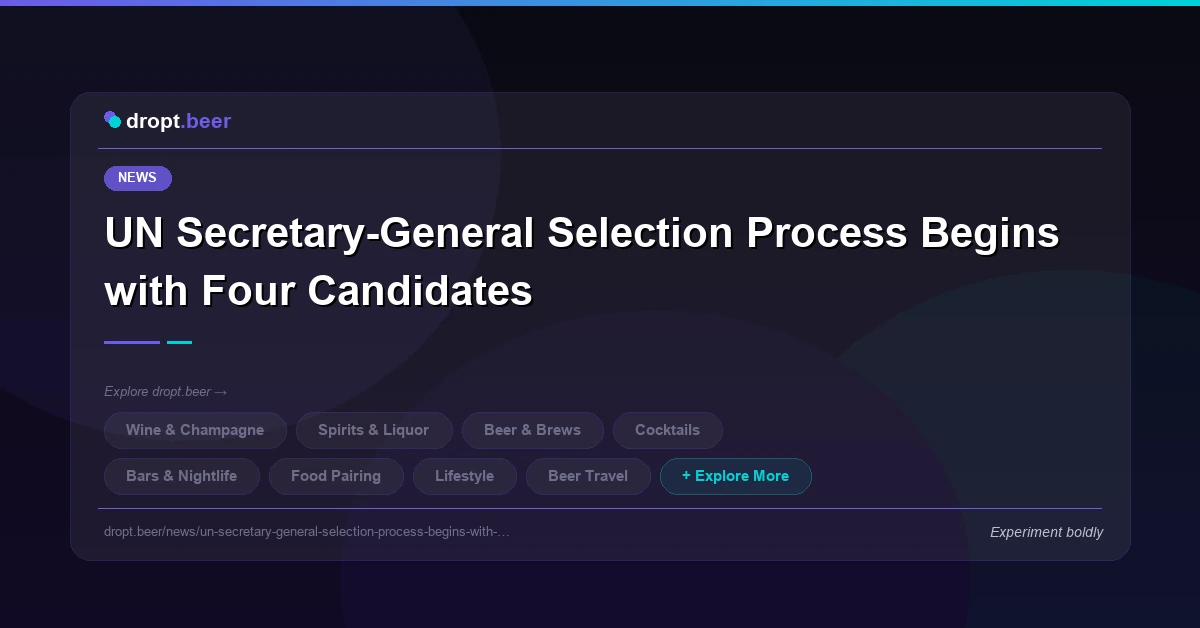The image size is (1200, 628).
Task: Click the plus icon on Explore More
Action: pos(686,476)
